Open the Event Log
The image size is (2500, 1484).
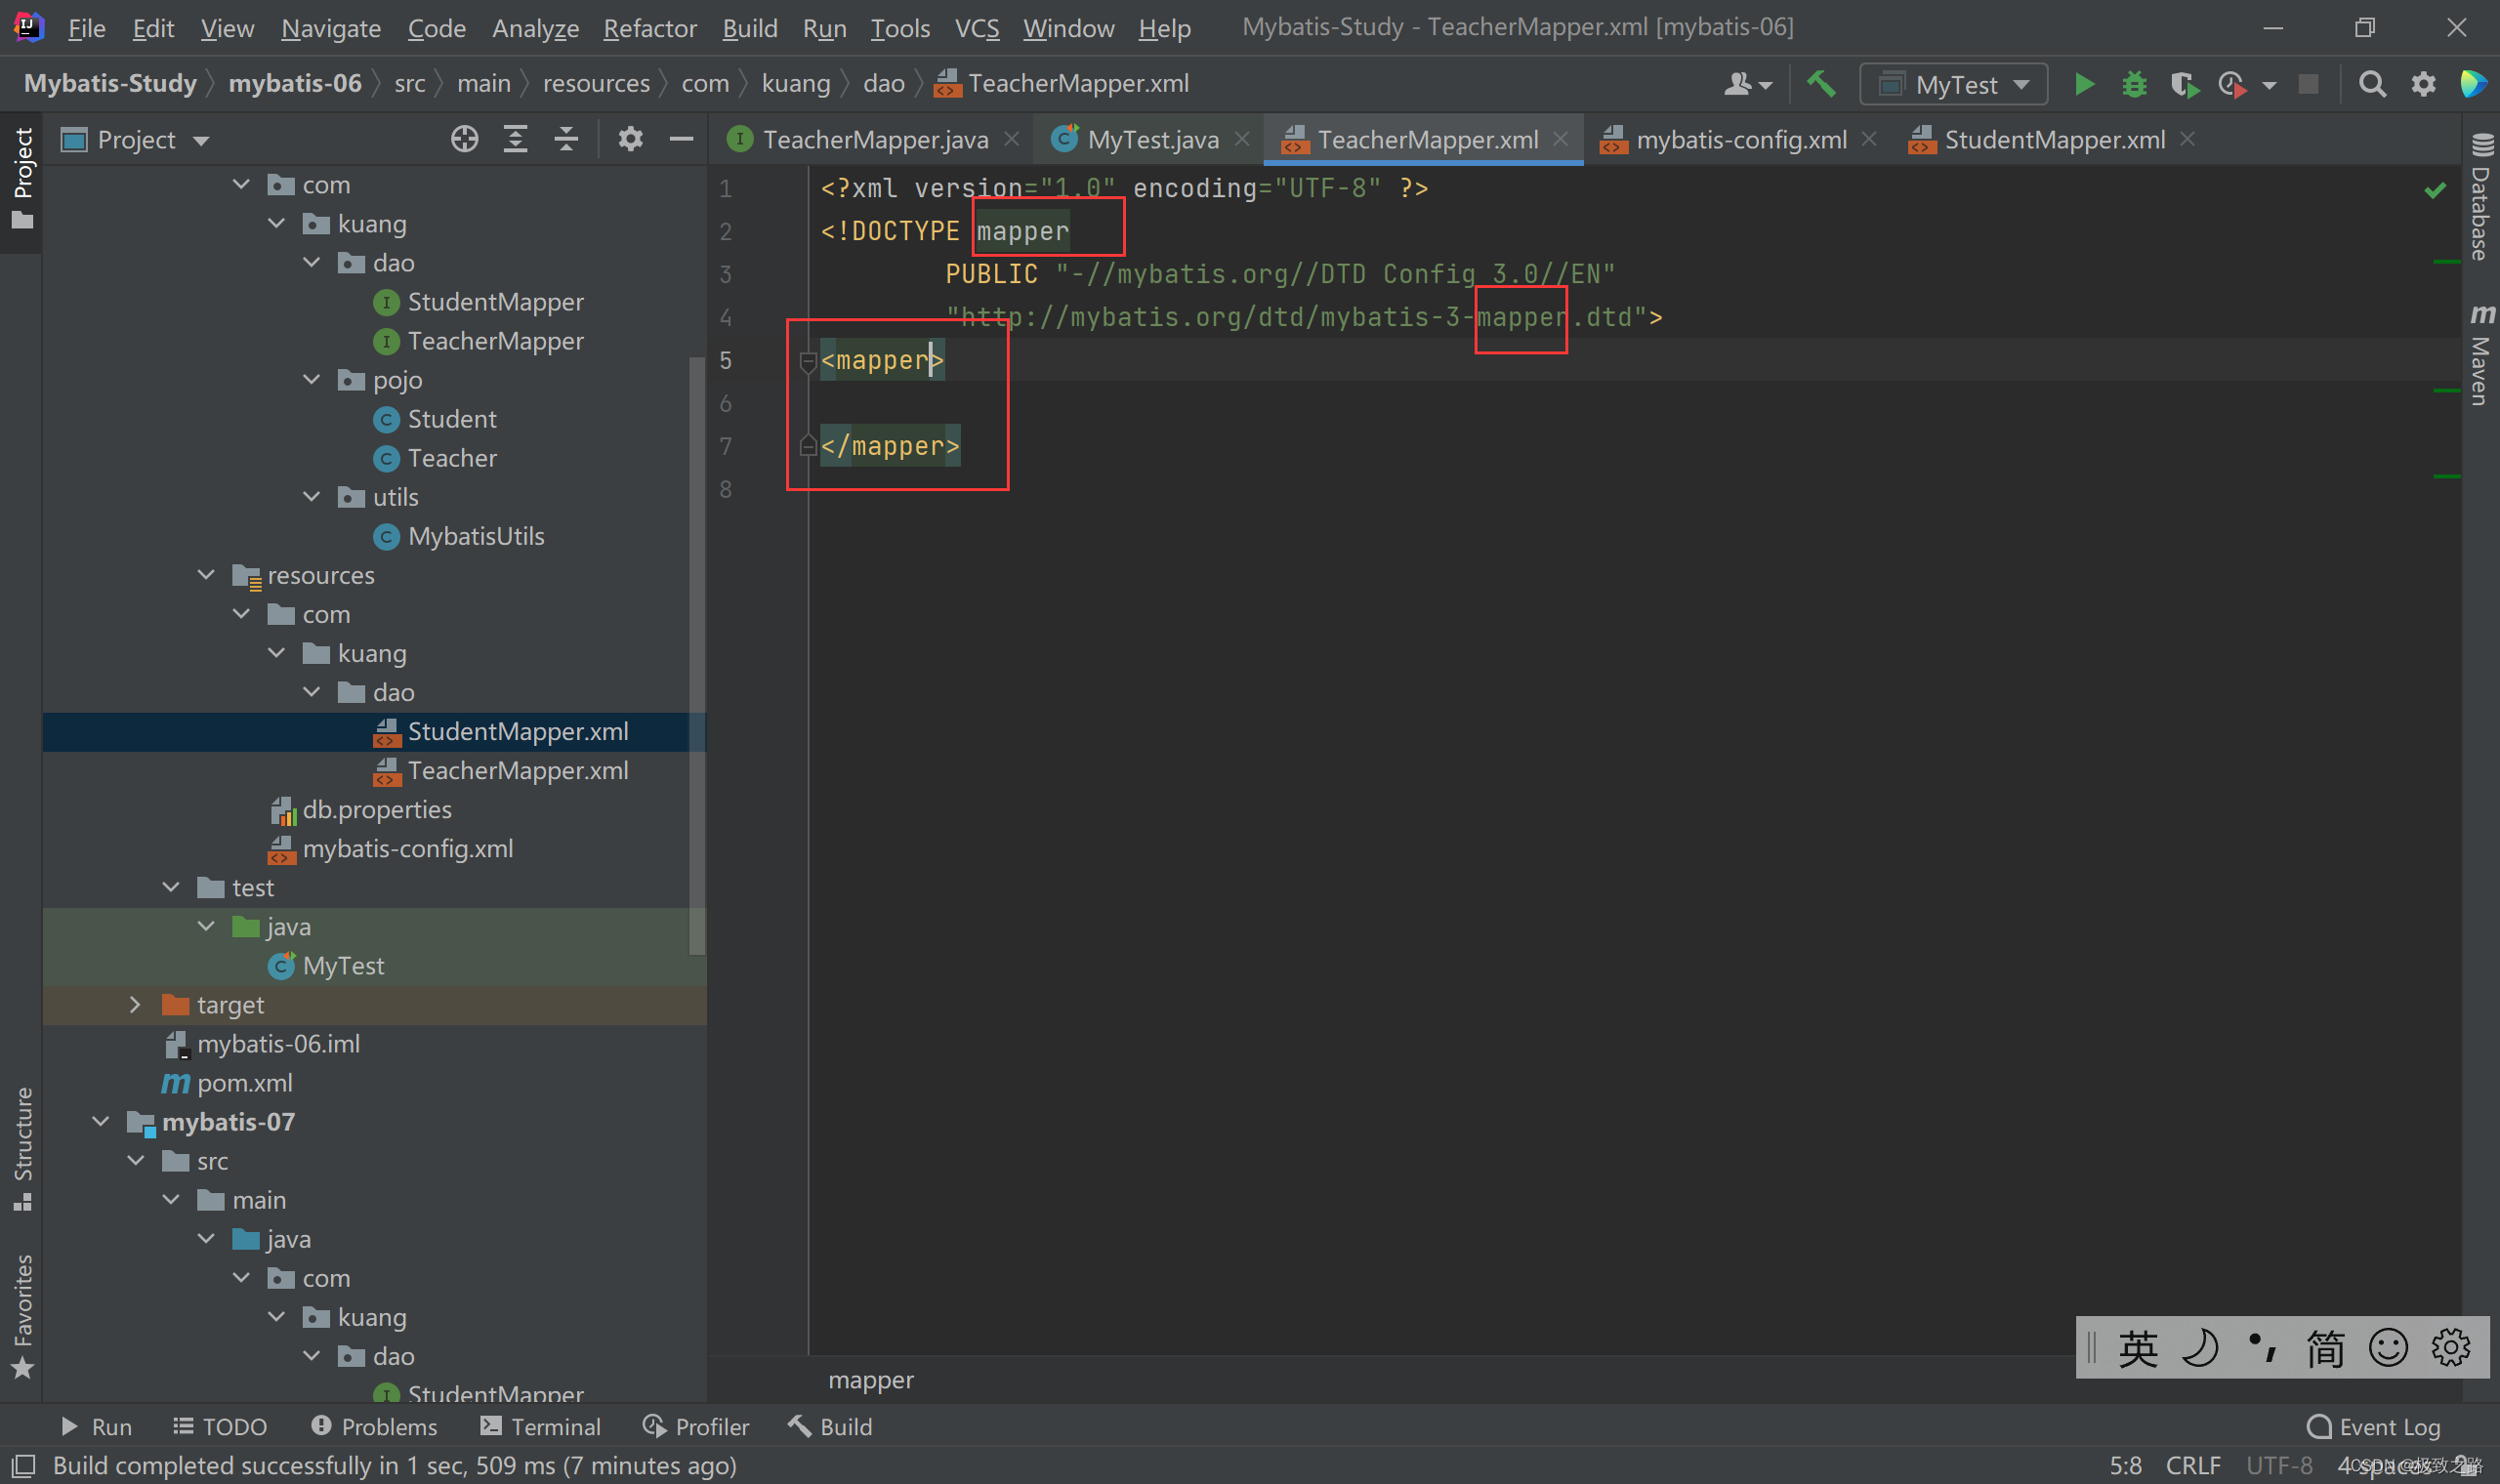coord(2373,1426)
